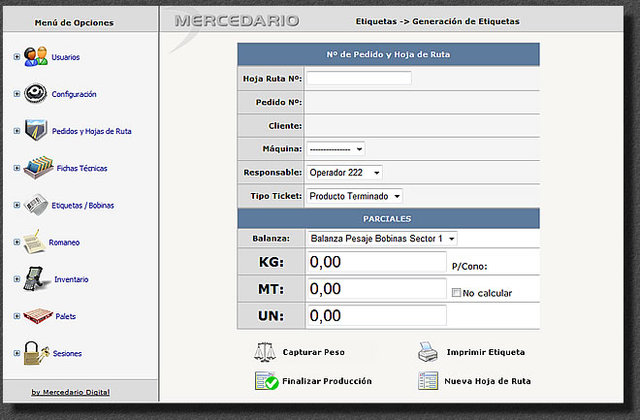Click the Nueva Hoja de Ruta label

pos(488,381)
